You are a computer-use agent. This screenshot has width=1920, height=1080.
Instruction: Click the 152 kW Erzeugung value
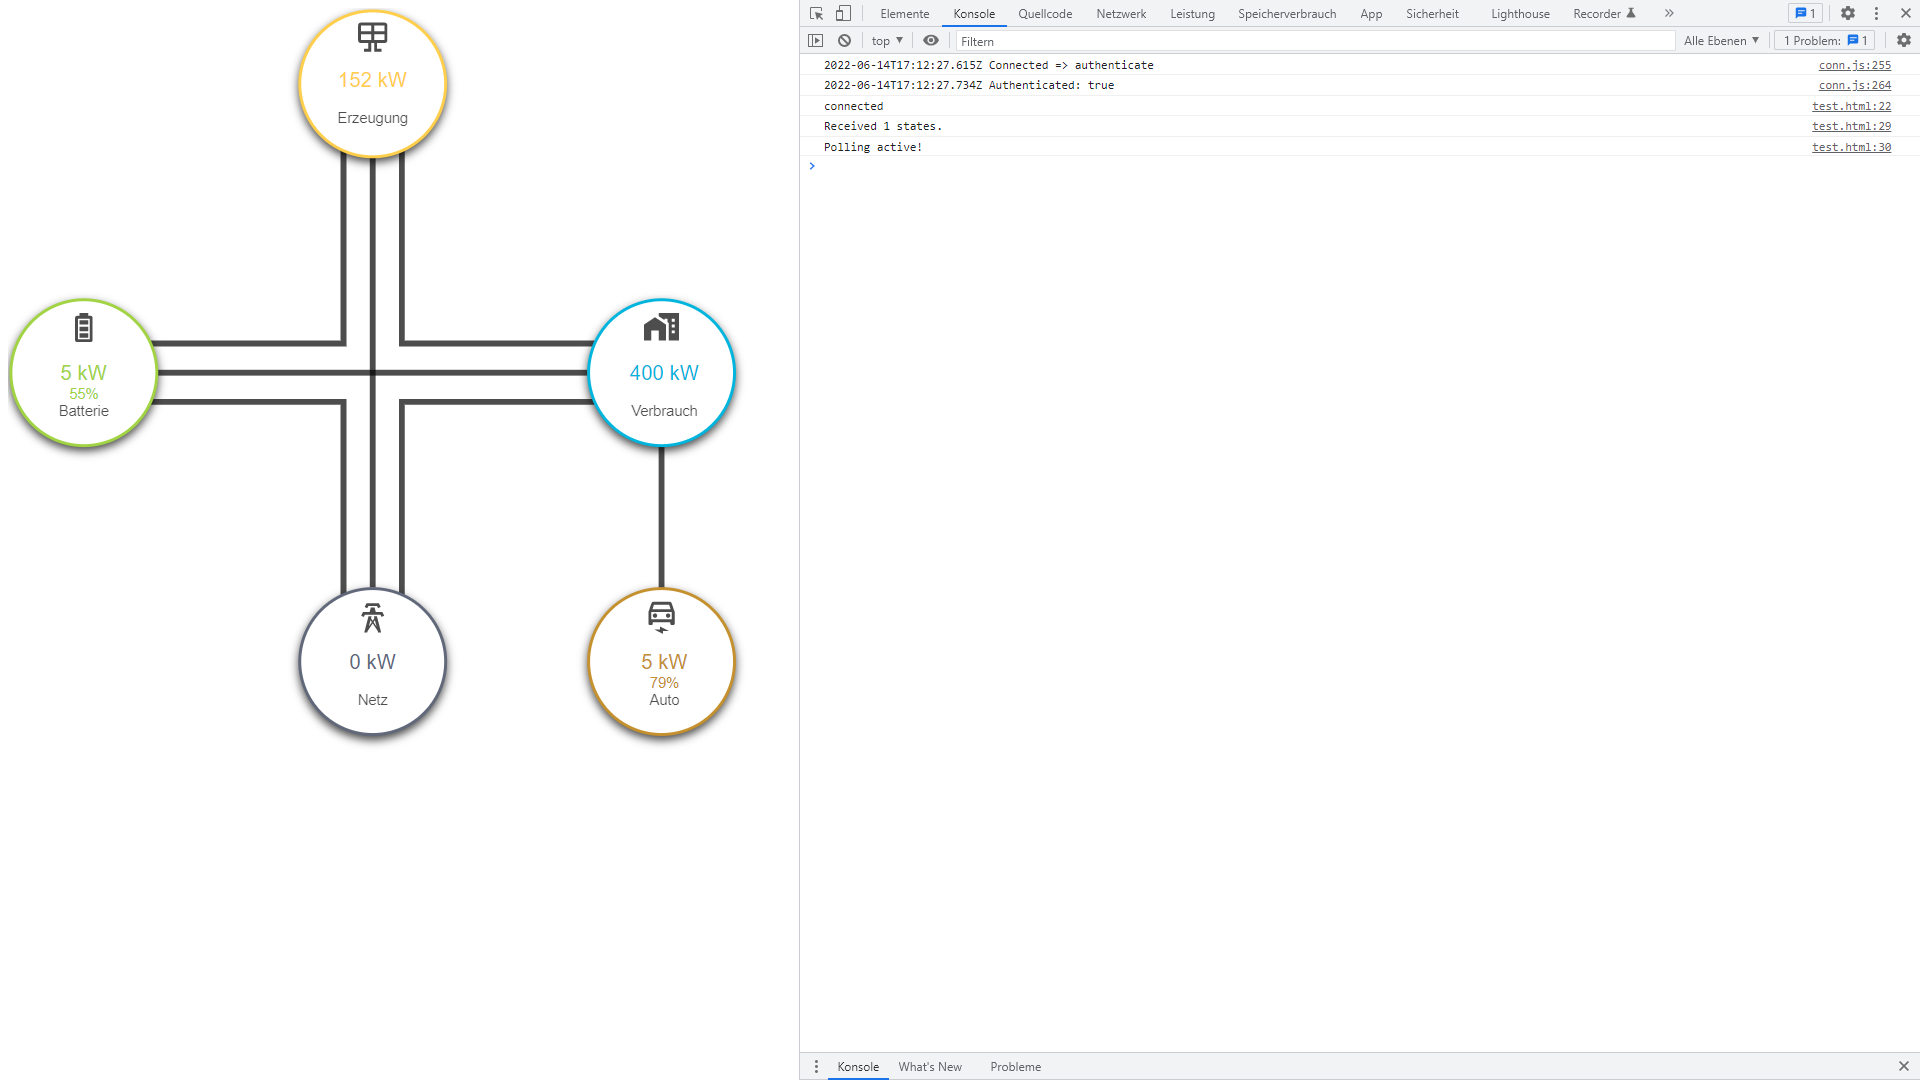[x=372, y=80]
